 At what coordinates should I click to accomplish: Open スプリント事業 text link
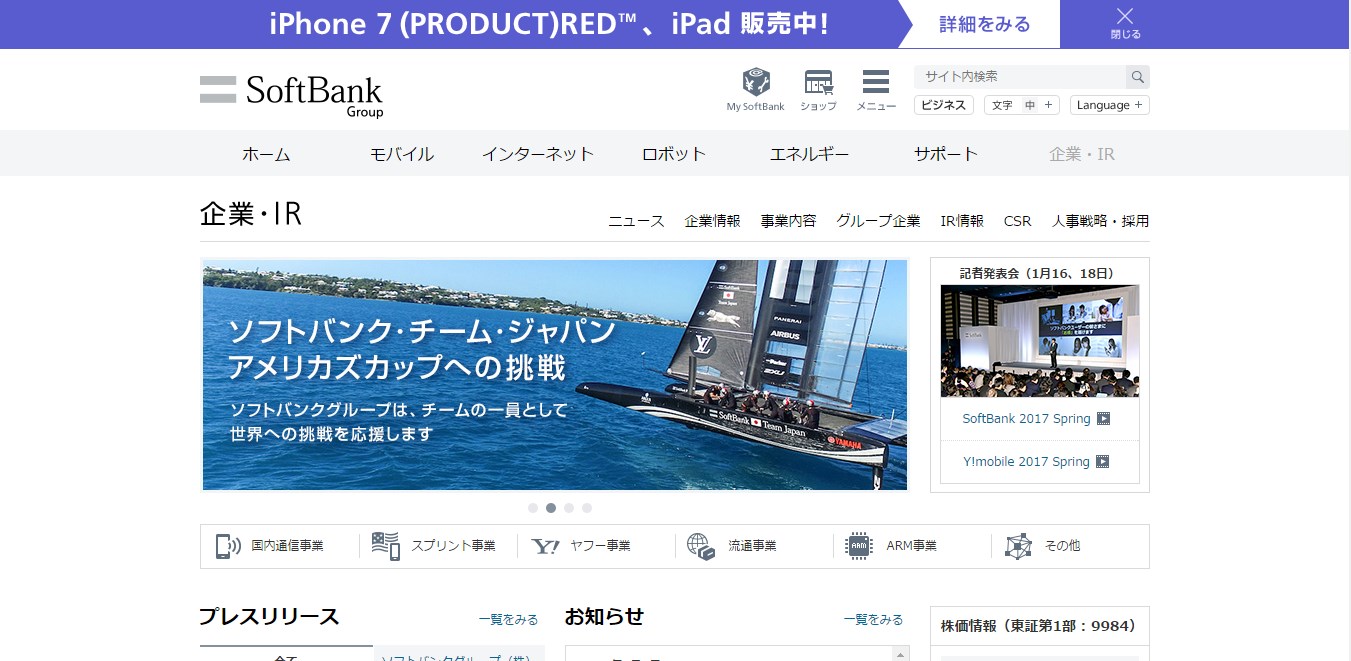[456, 546]
